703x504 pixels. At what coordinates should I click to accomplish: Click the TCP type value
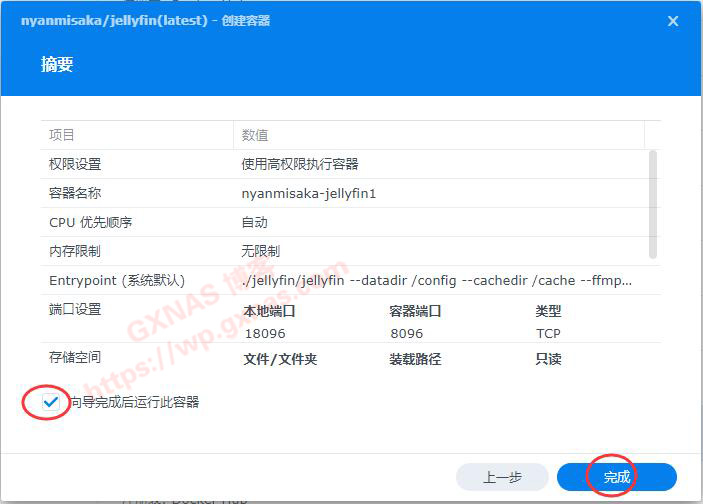(x=548, y=333)
